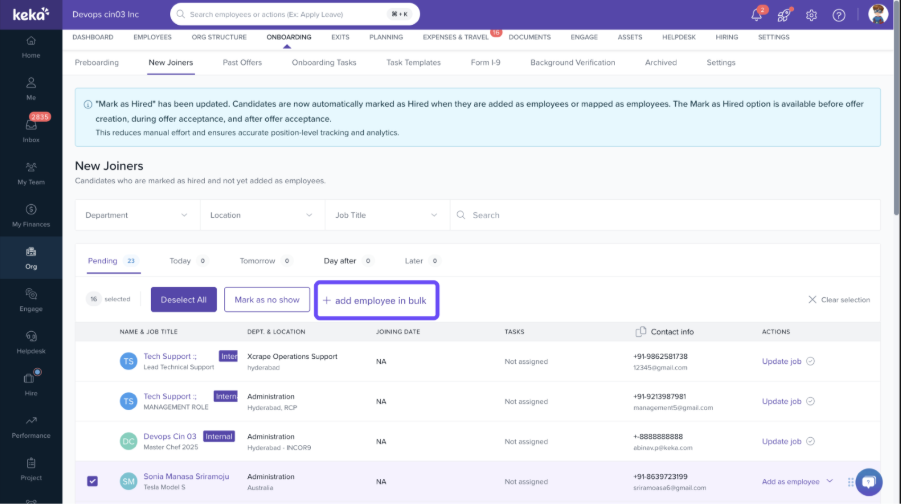901x504 pixels.
Task: Click the Mark as no show button
Action: coord(267,299)
